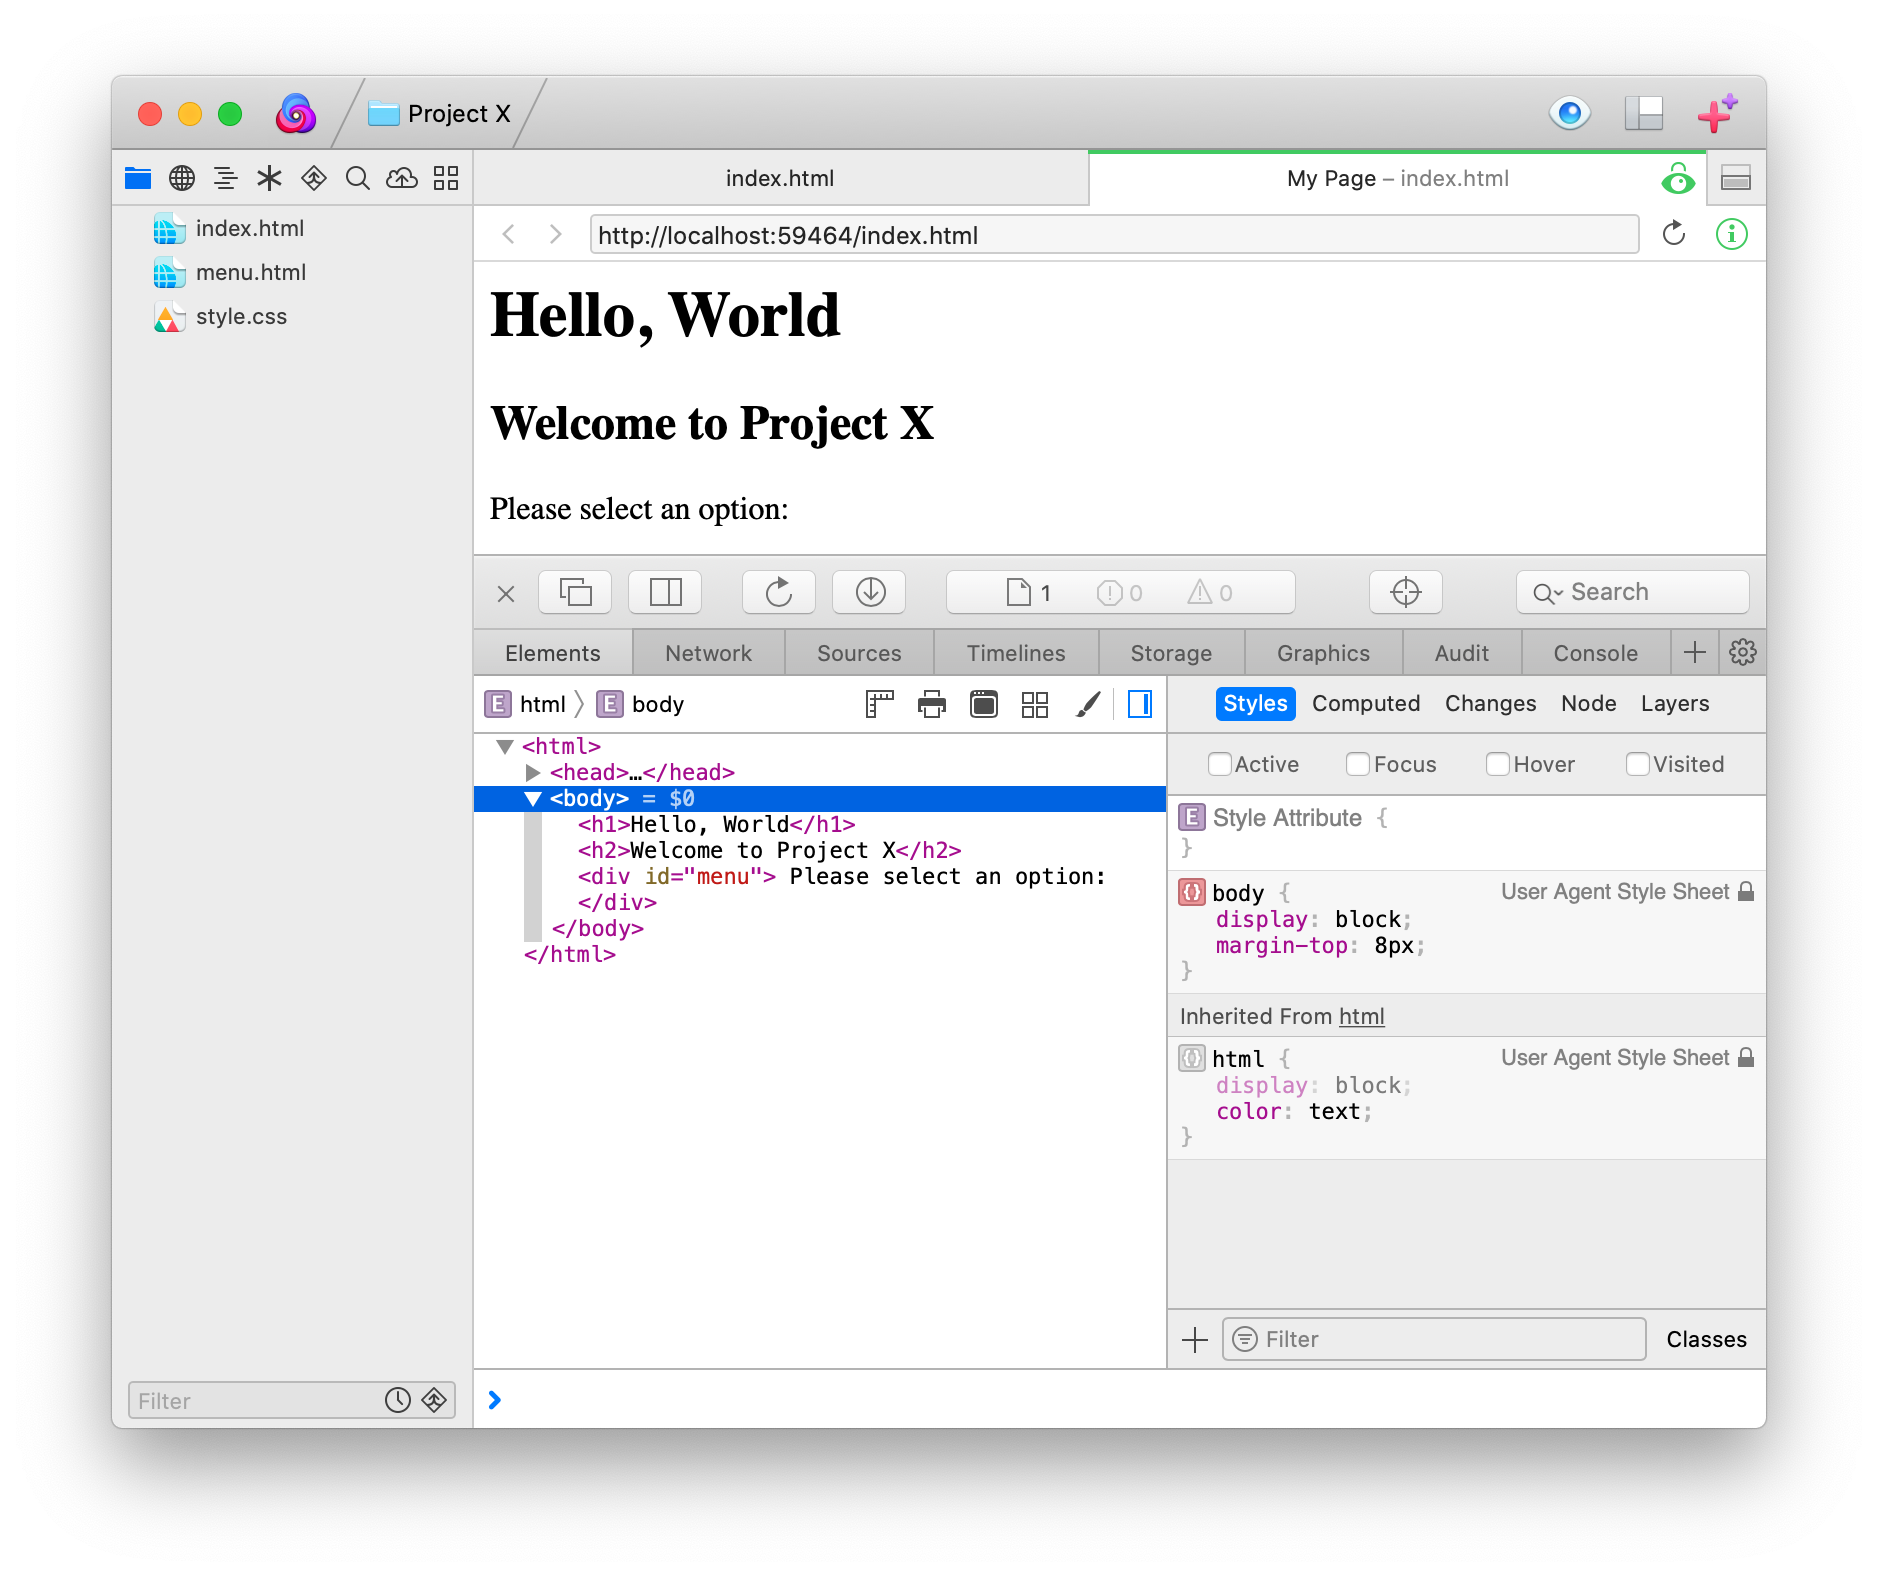This screenshot has width=1878, height=1576.
Task: Open the source control diamond sidebar icon
Action: pos(314,178)
